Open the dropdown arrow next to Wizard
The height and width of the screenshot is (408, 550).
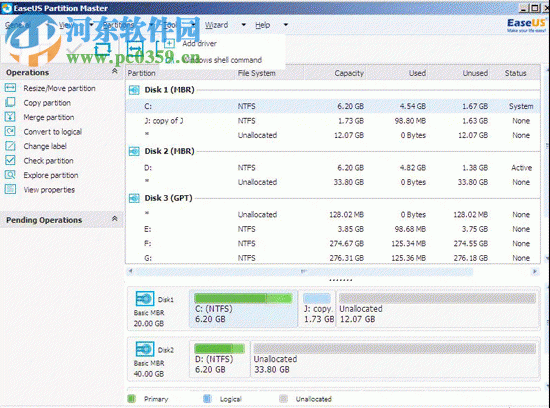point(243,25)
